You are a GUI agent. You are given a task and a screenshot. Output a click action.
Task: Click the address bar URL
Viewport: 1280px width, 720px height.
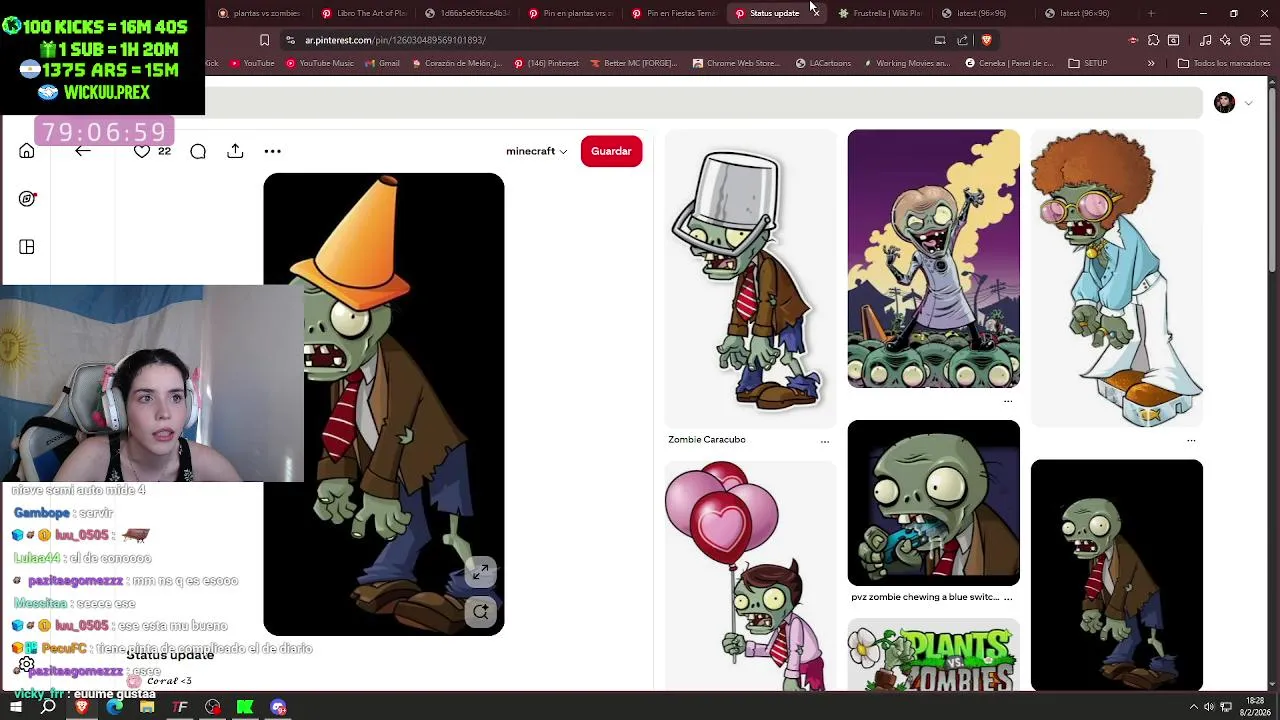[395, 40]
